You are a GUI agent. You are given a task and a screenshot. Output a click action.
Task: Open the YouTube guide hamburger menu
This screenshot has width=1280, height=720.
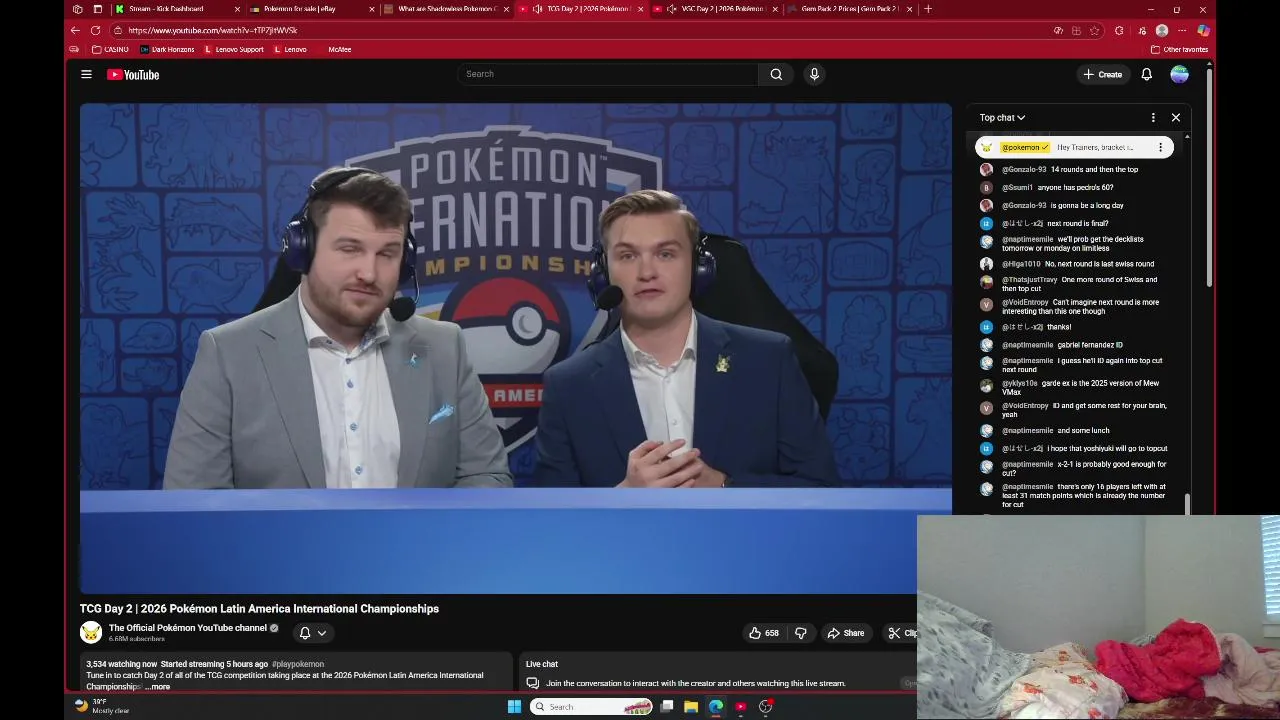point(86,74)
